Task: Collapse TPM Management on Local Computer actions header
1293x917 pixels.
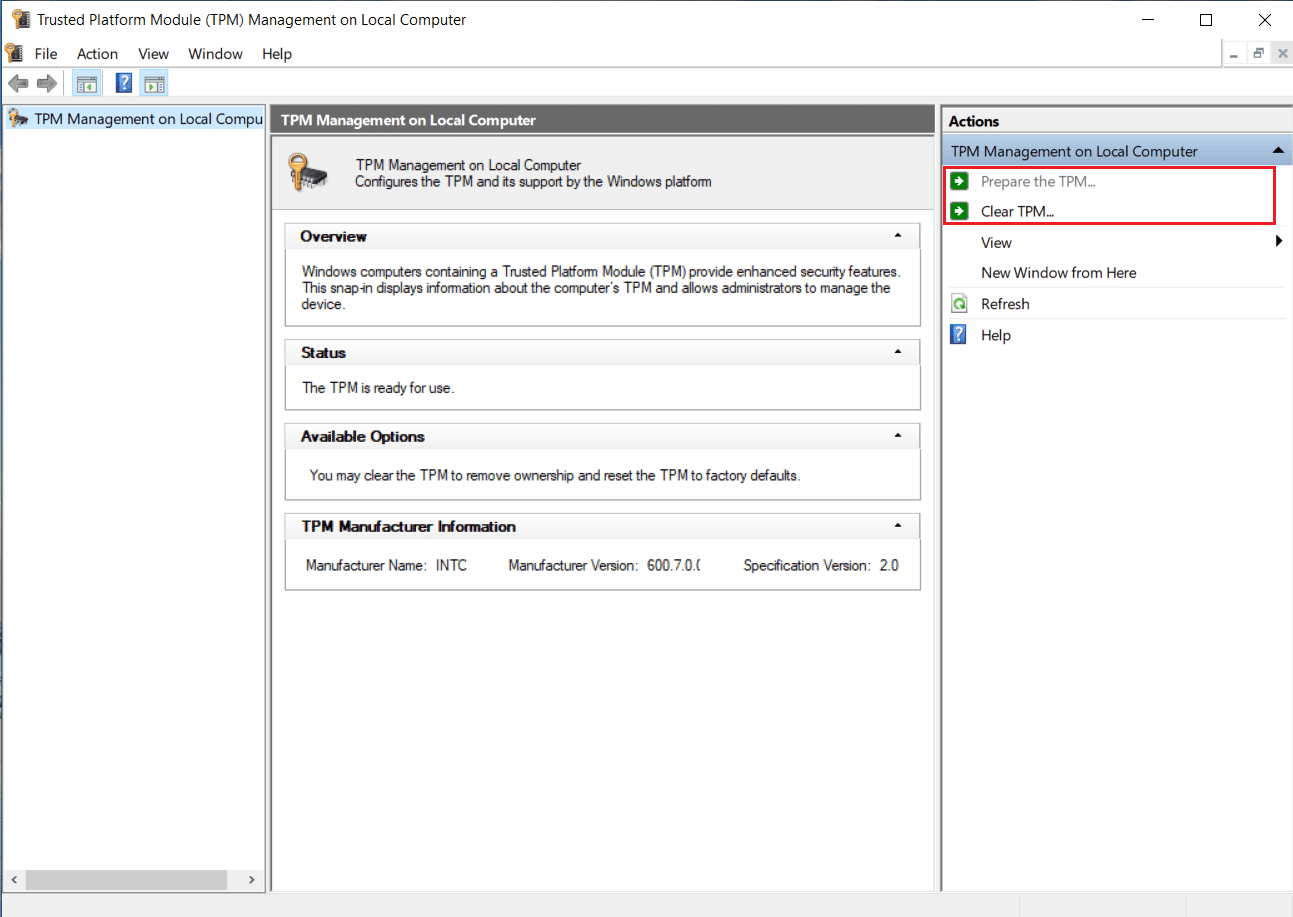Action: coord(1277,151)
